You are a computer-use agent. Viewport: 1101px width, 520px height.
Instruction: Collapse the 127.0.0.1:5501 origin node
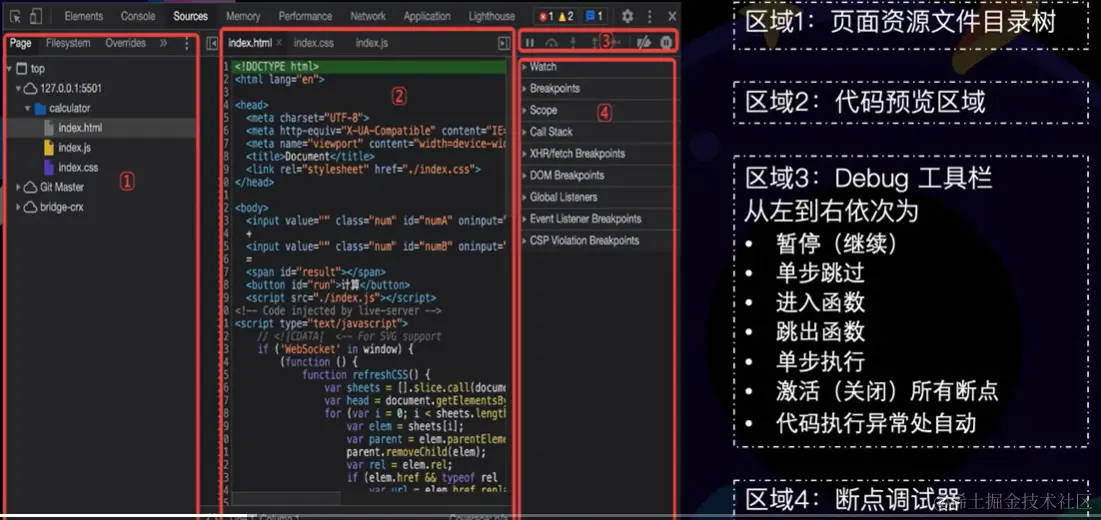pos(18,88)
